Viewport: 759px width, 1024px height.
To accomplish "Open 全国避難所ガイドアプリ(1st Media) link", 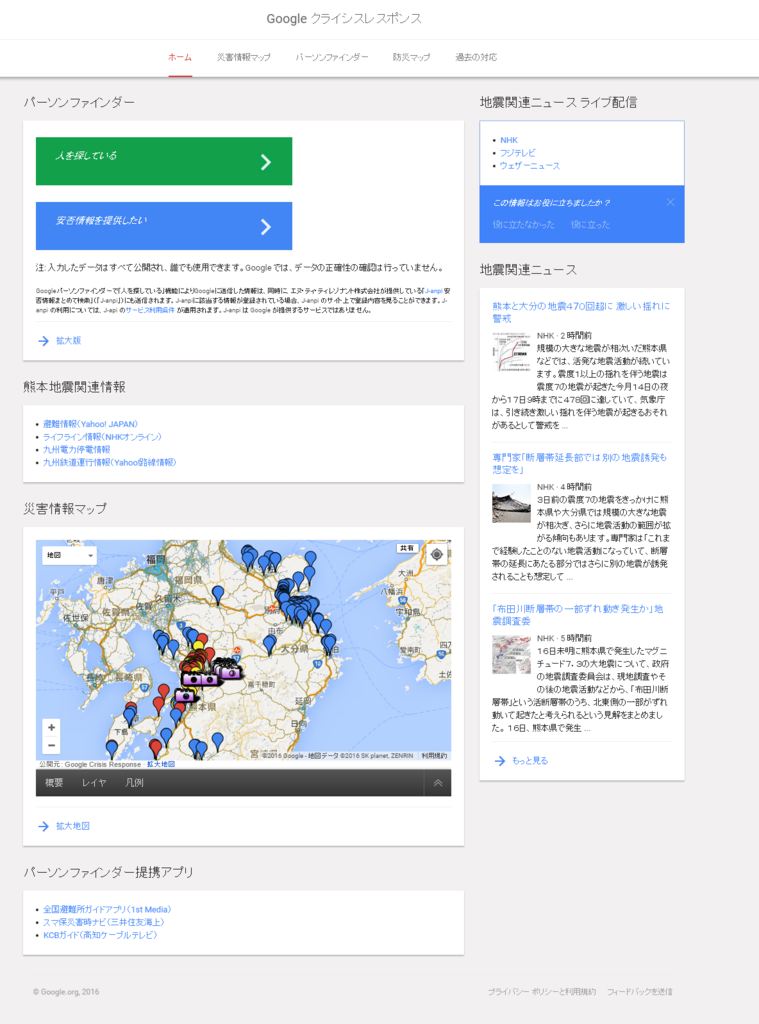I will tap(107, 909).
